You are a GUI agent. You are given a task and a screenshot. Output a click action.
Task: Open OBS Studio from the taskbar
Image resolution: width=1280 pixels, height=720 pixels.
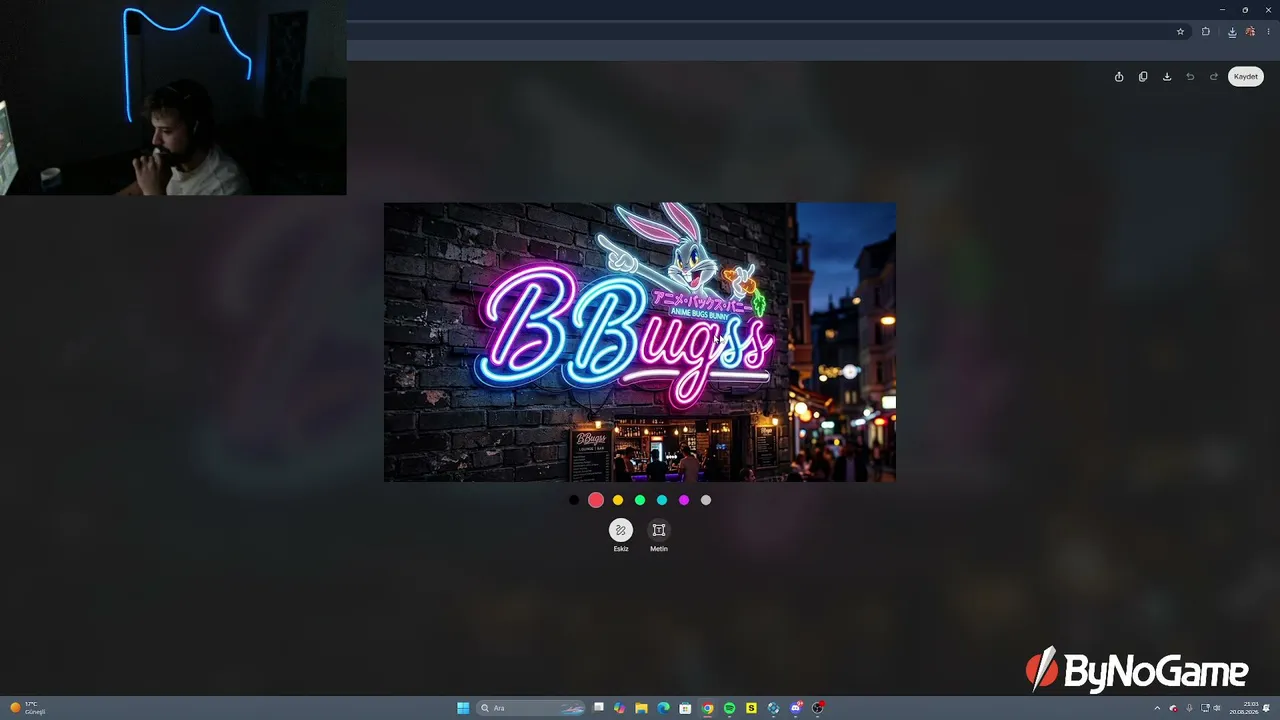pos(818,708)
